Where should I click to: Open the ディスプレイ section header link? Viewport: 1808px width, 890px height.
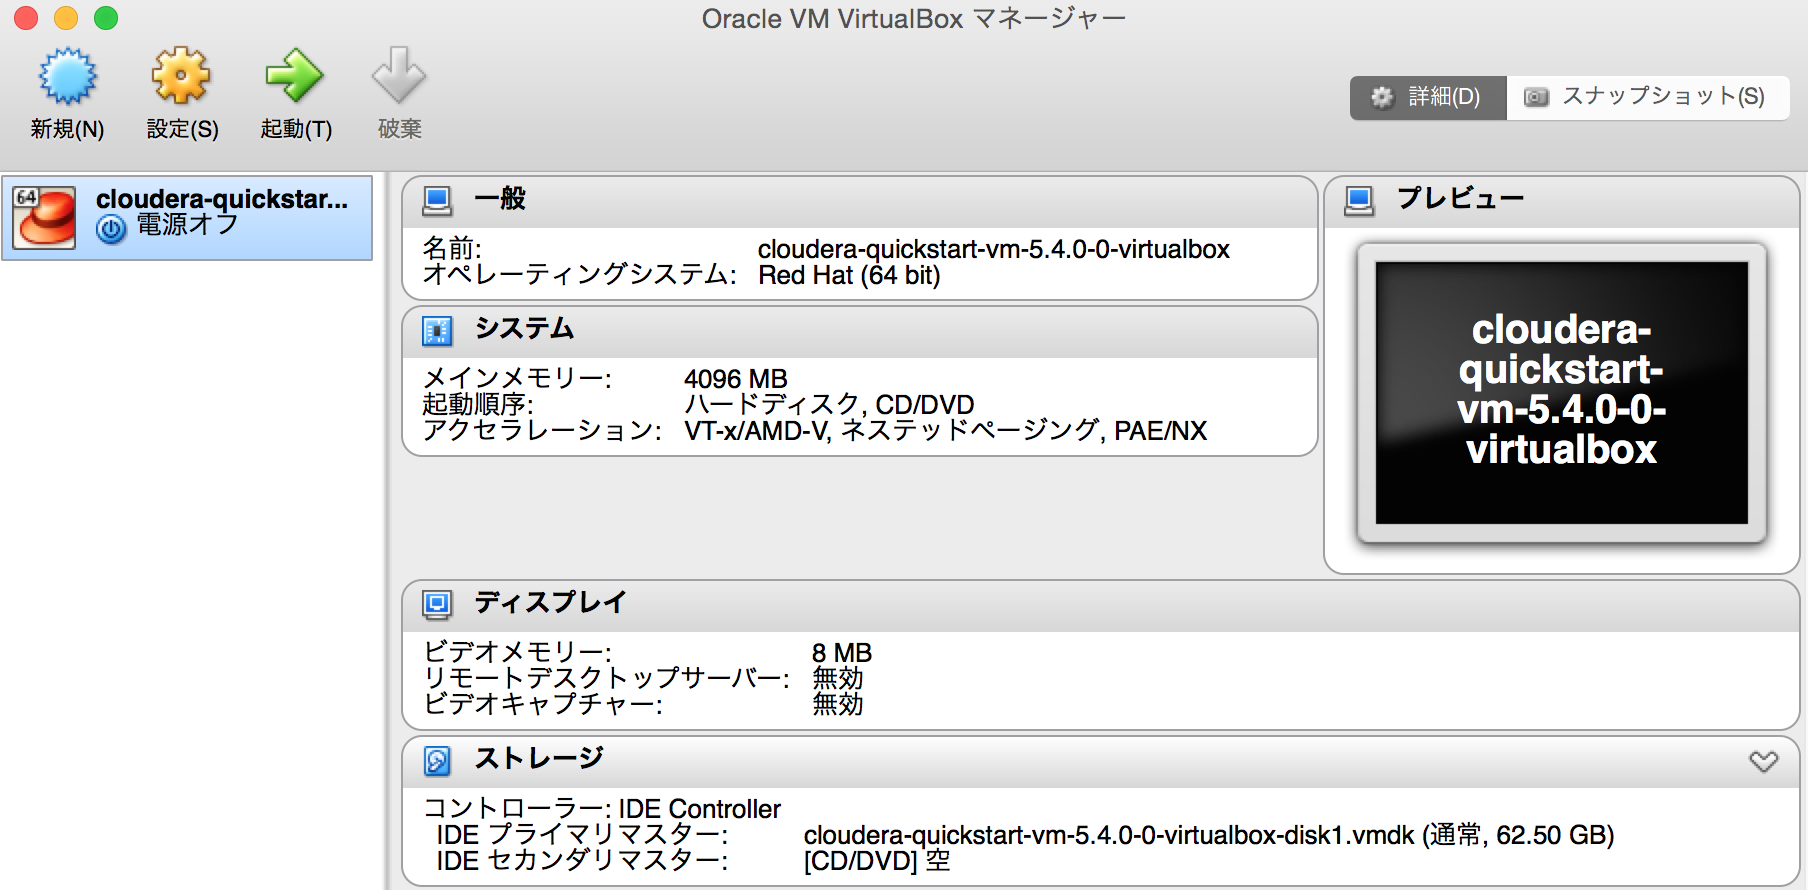[550, 602]
